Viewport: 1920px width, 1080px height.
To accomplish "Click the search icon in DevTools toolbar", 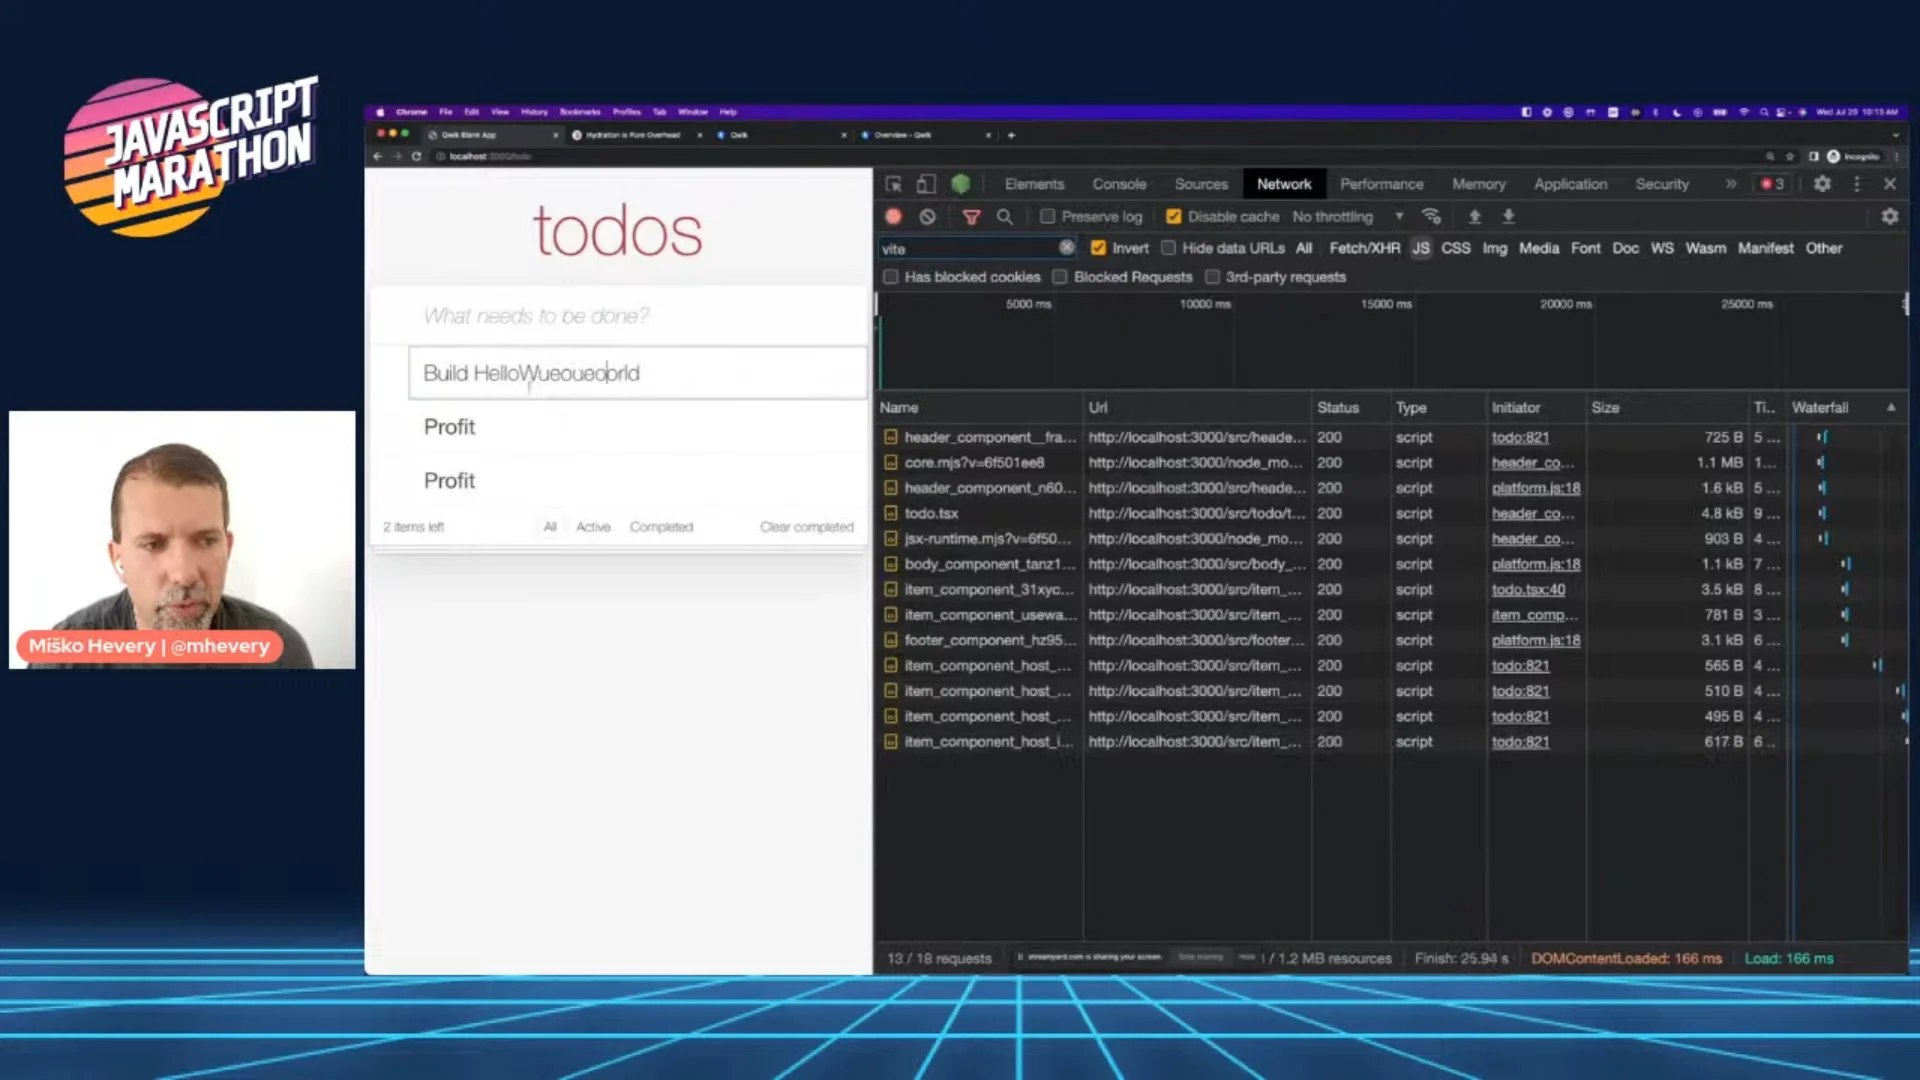I will [1004, 216].
